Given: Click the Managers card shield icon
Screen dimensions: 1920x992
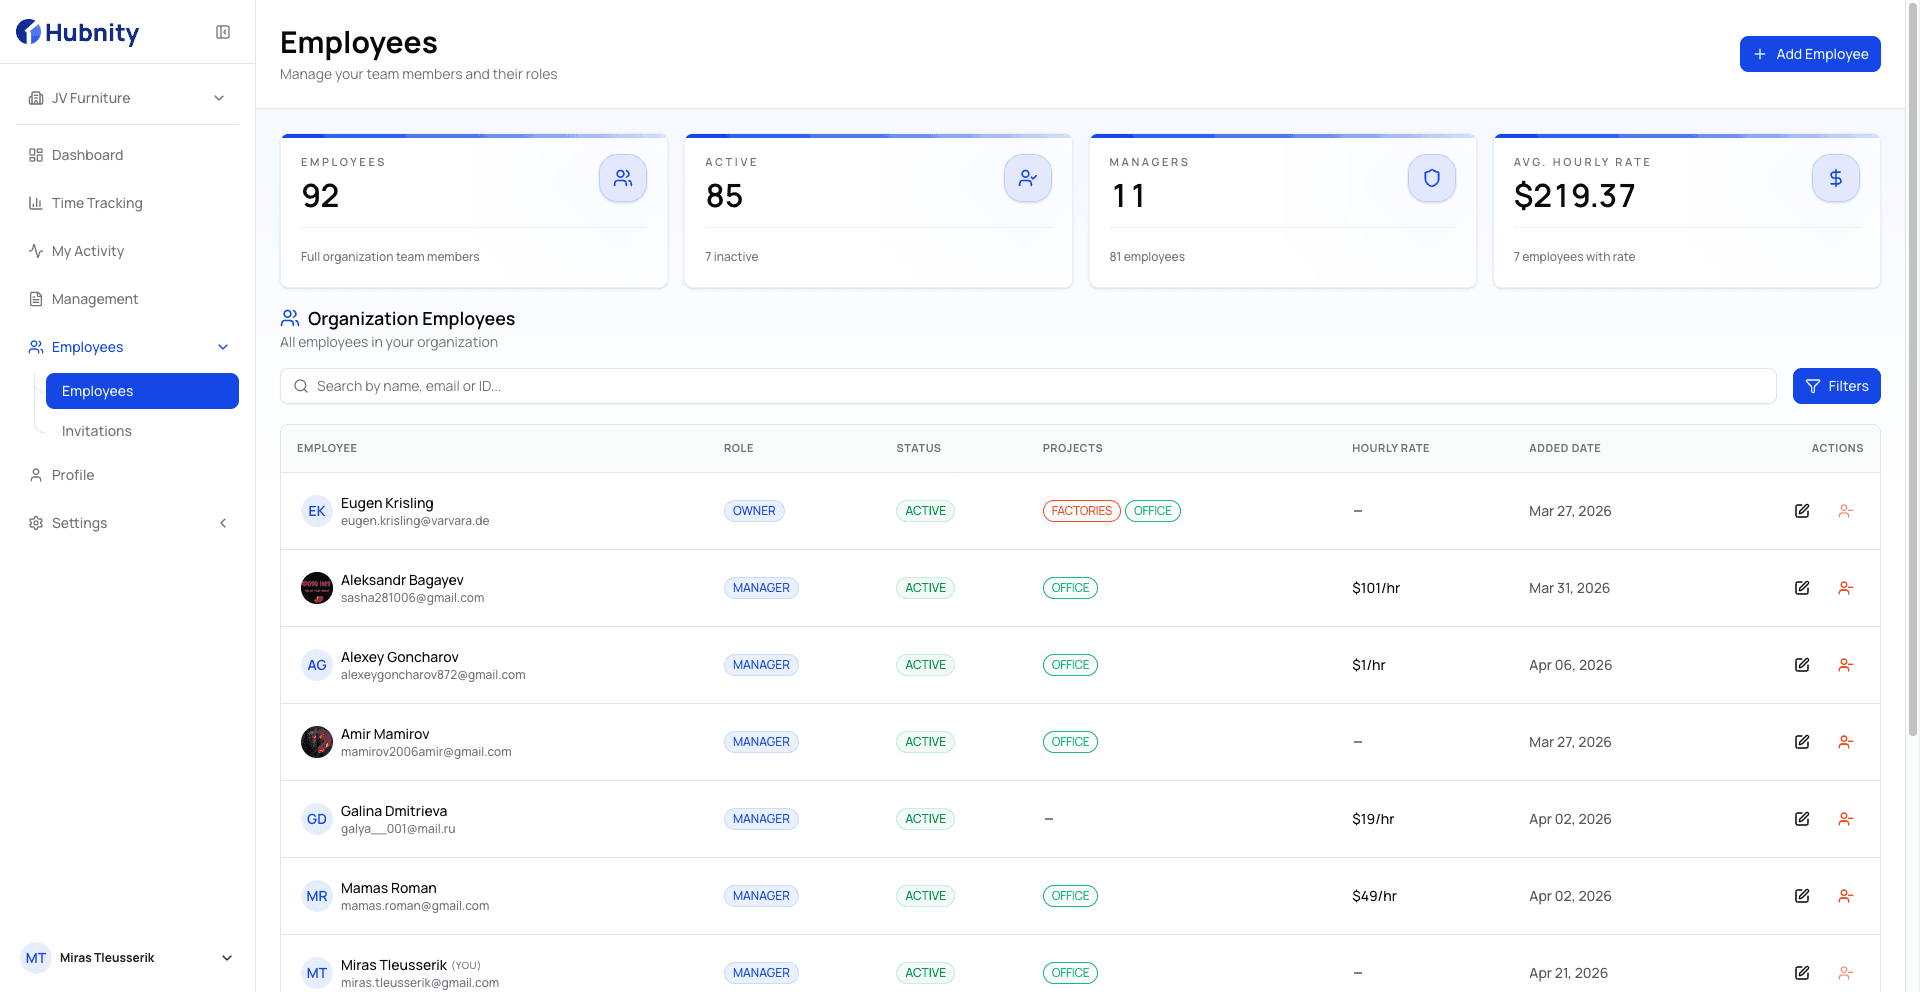Looking at the screenshot, I should (x=1432, y=178).
